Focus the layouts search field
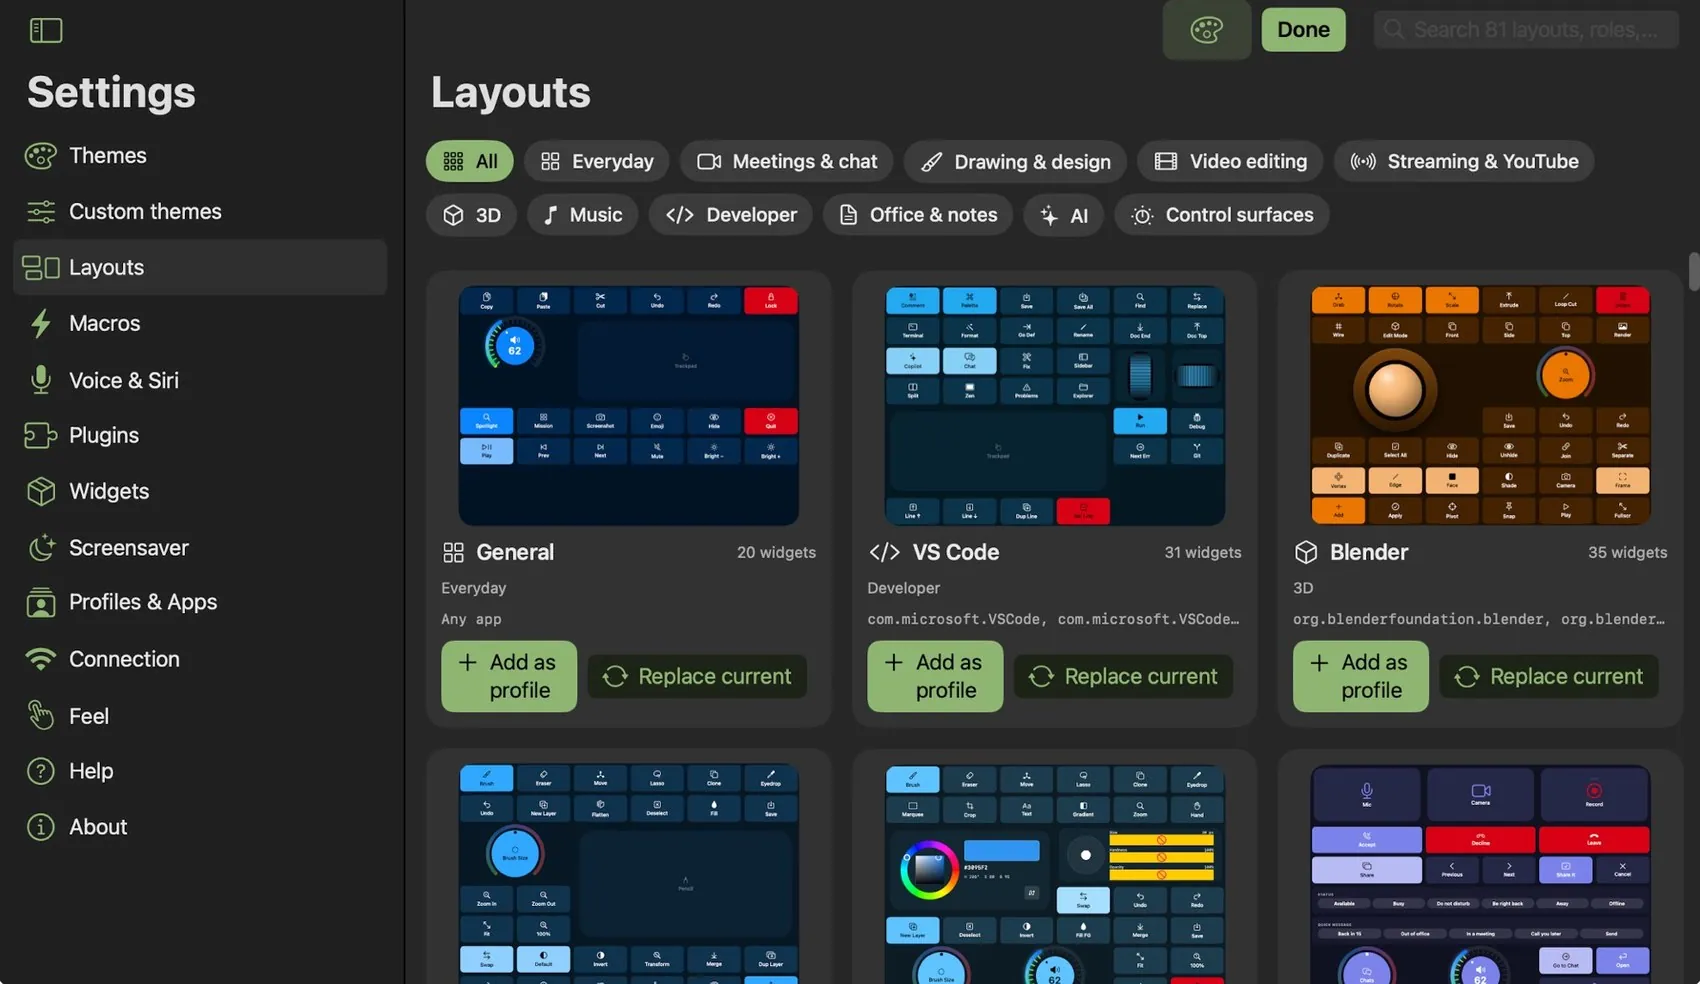Screen dimensions: 1700x984 point(1526,30)
